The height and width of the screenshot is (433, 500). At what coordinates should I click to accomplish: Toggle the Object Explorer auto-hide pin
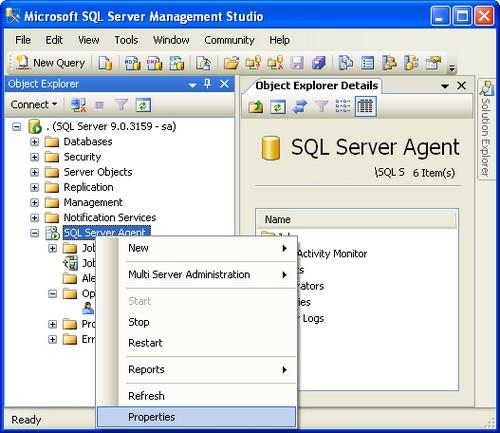click(x=207, y=84)
